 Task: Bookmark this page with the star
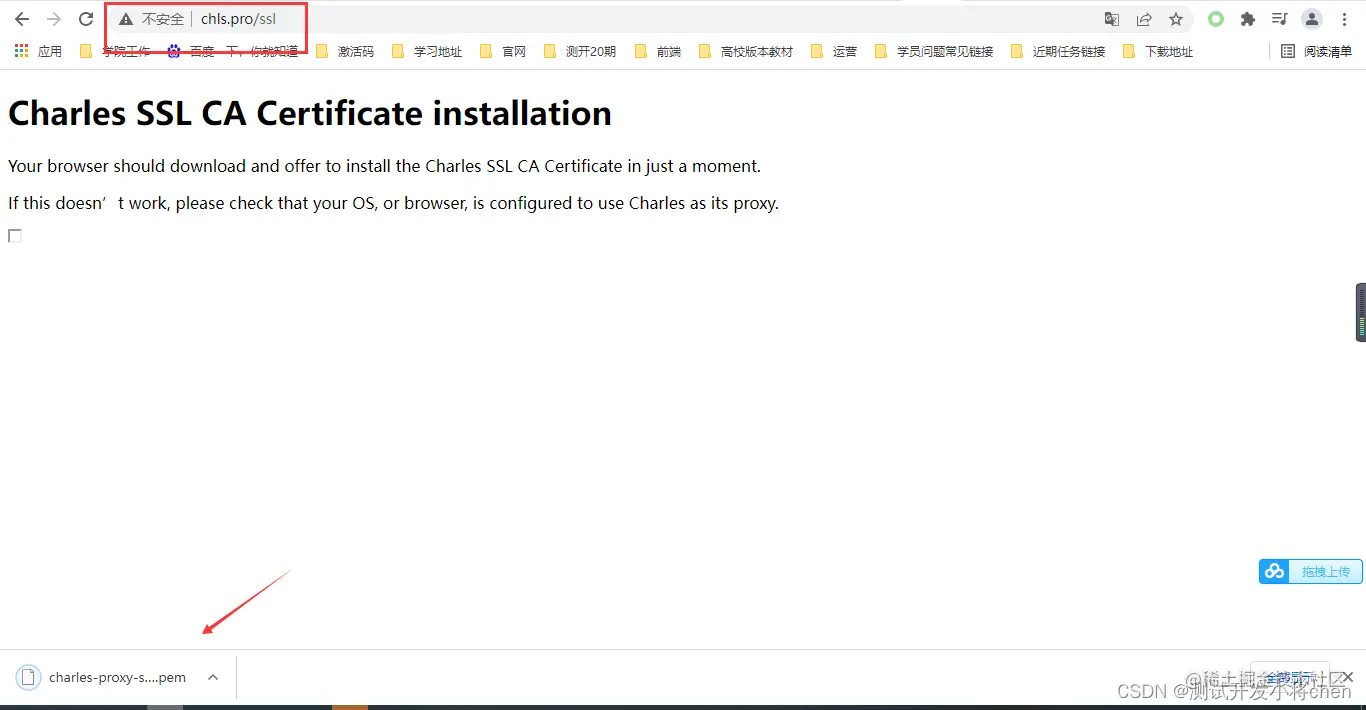1176,19
